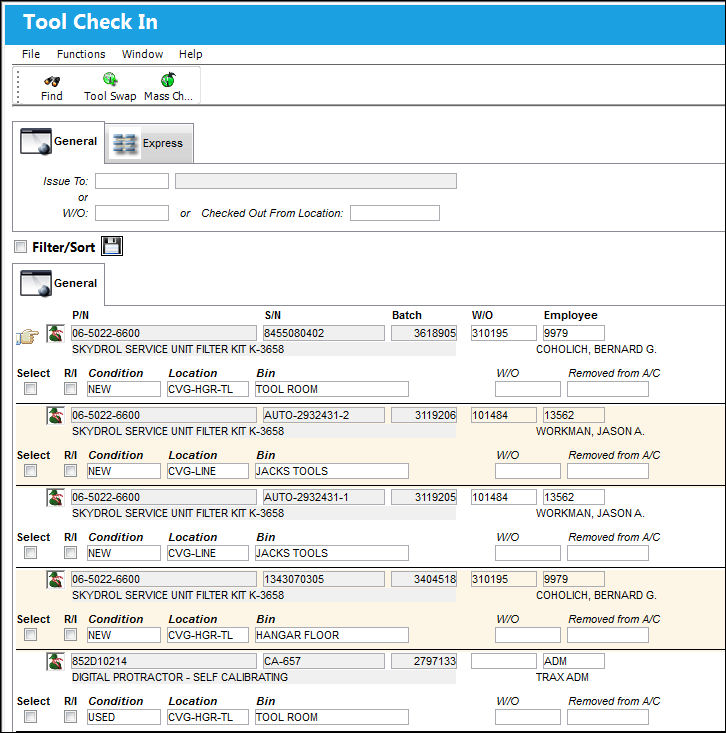
Task: Click the tool icon beside S/N AUTO-2932431-2
Action: tap(55, 416)
